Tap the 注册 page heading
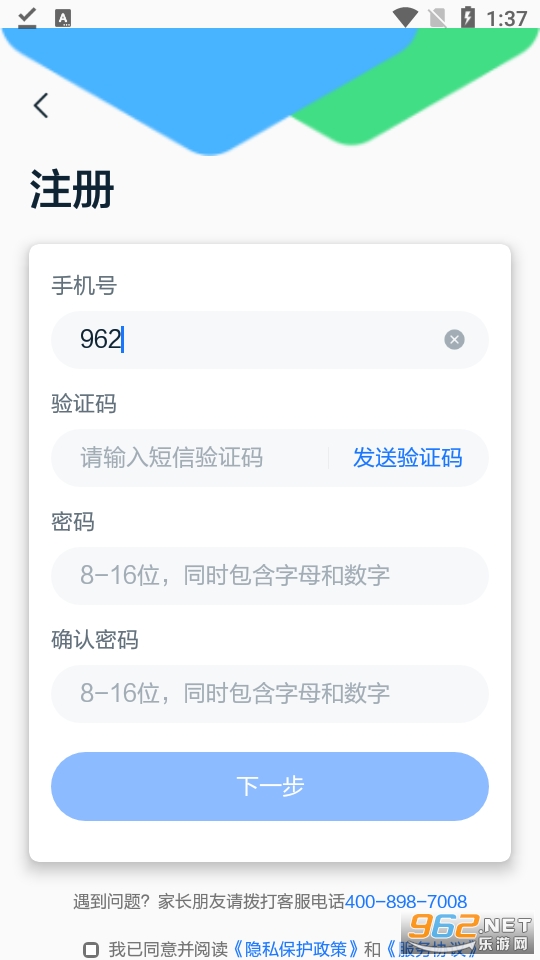This screenshot has width=540, height=960. [x=72, y=190]
